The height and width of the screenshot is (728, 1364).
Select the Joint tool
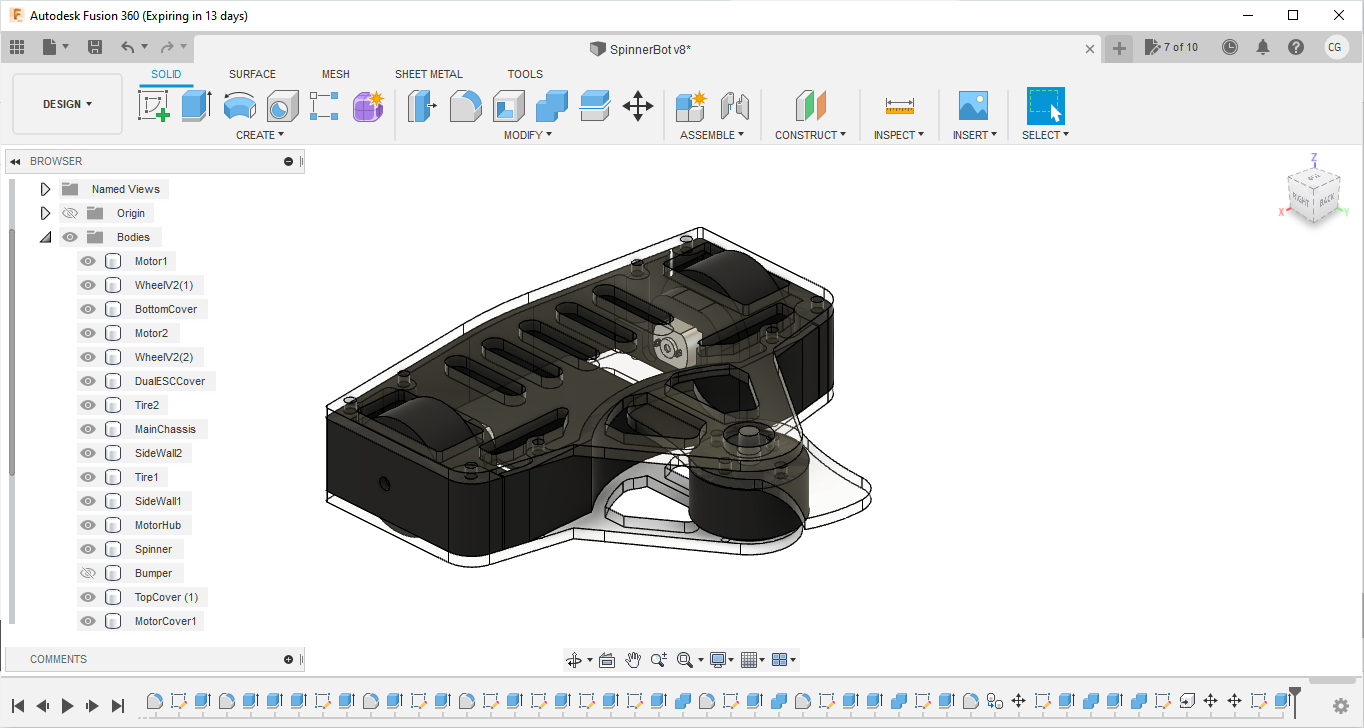point(737,105)
